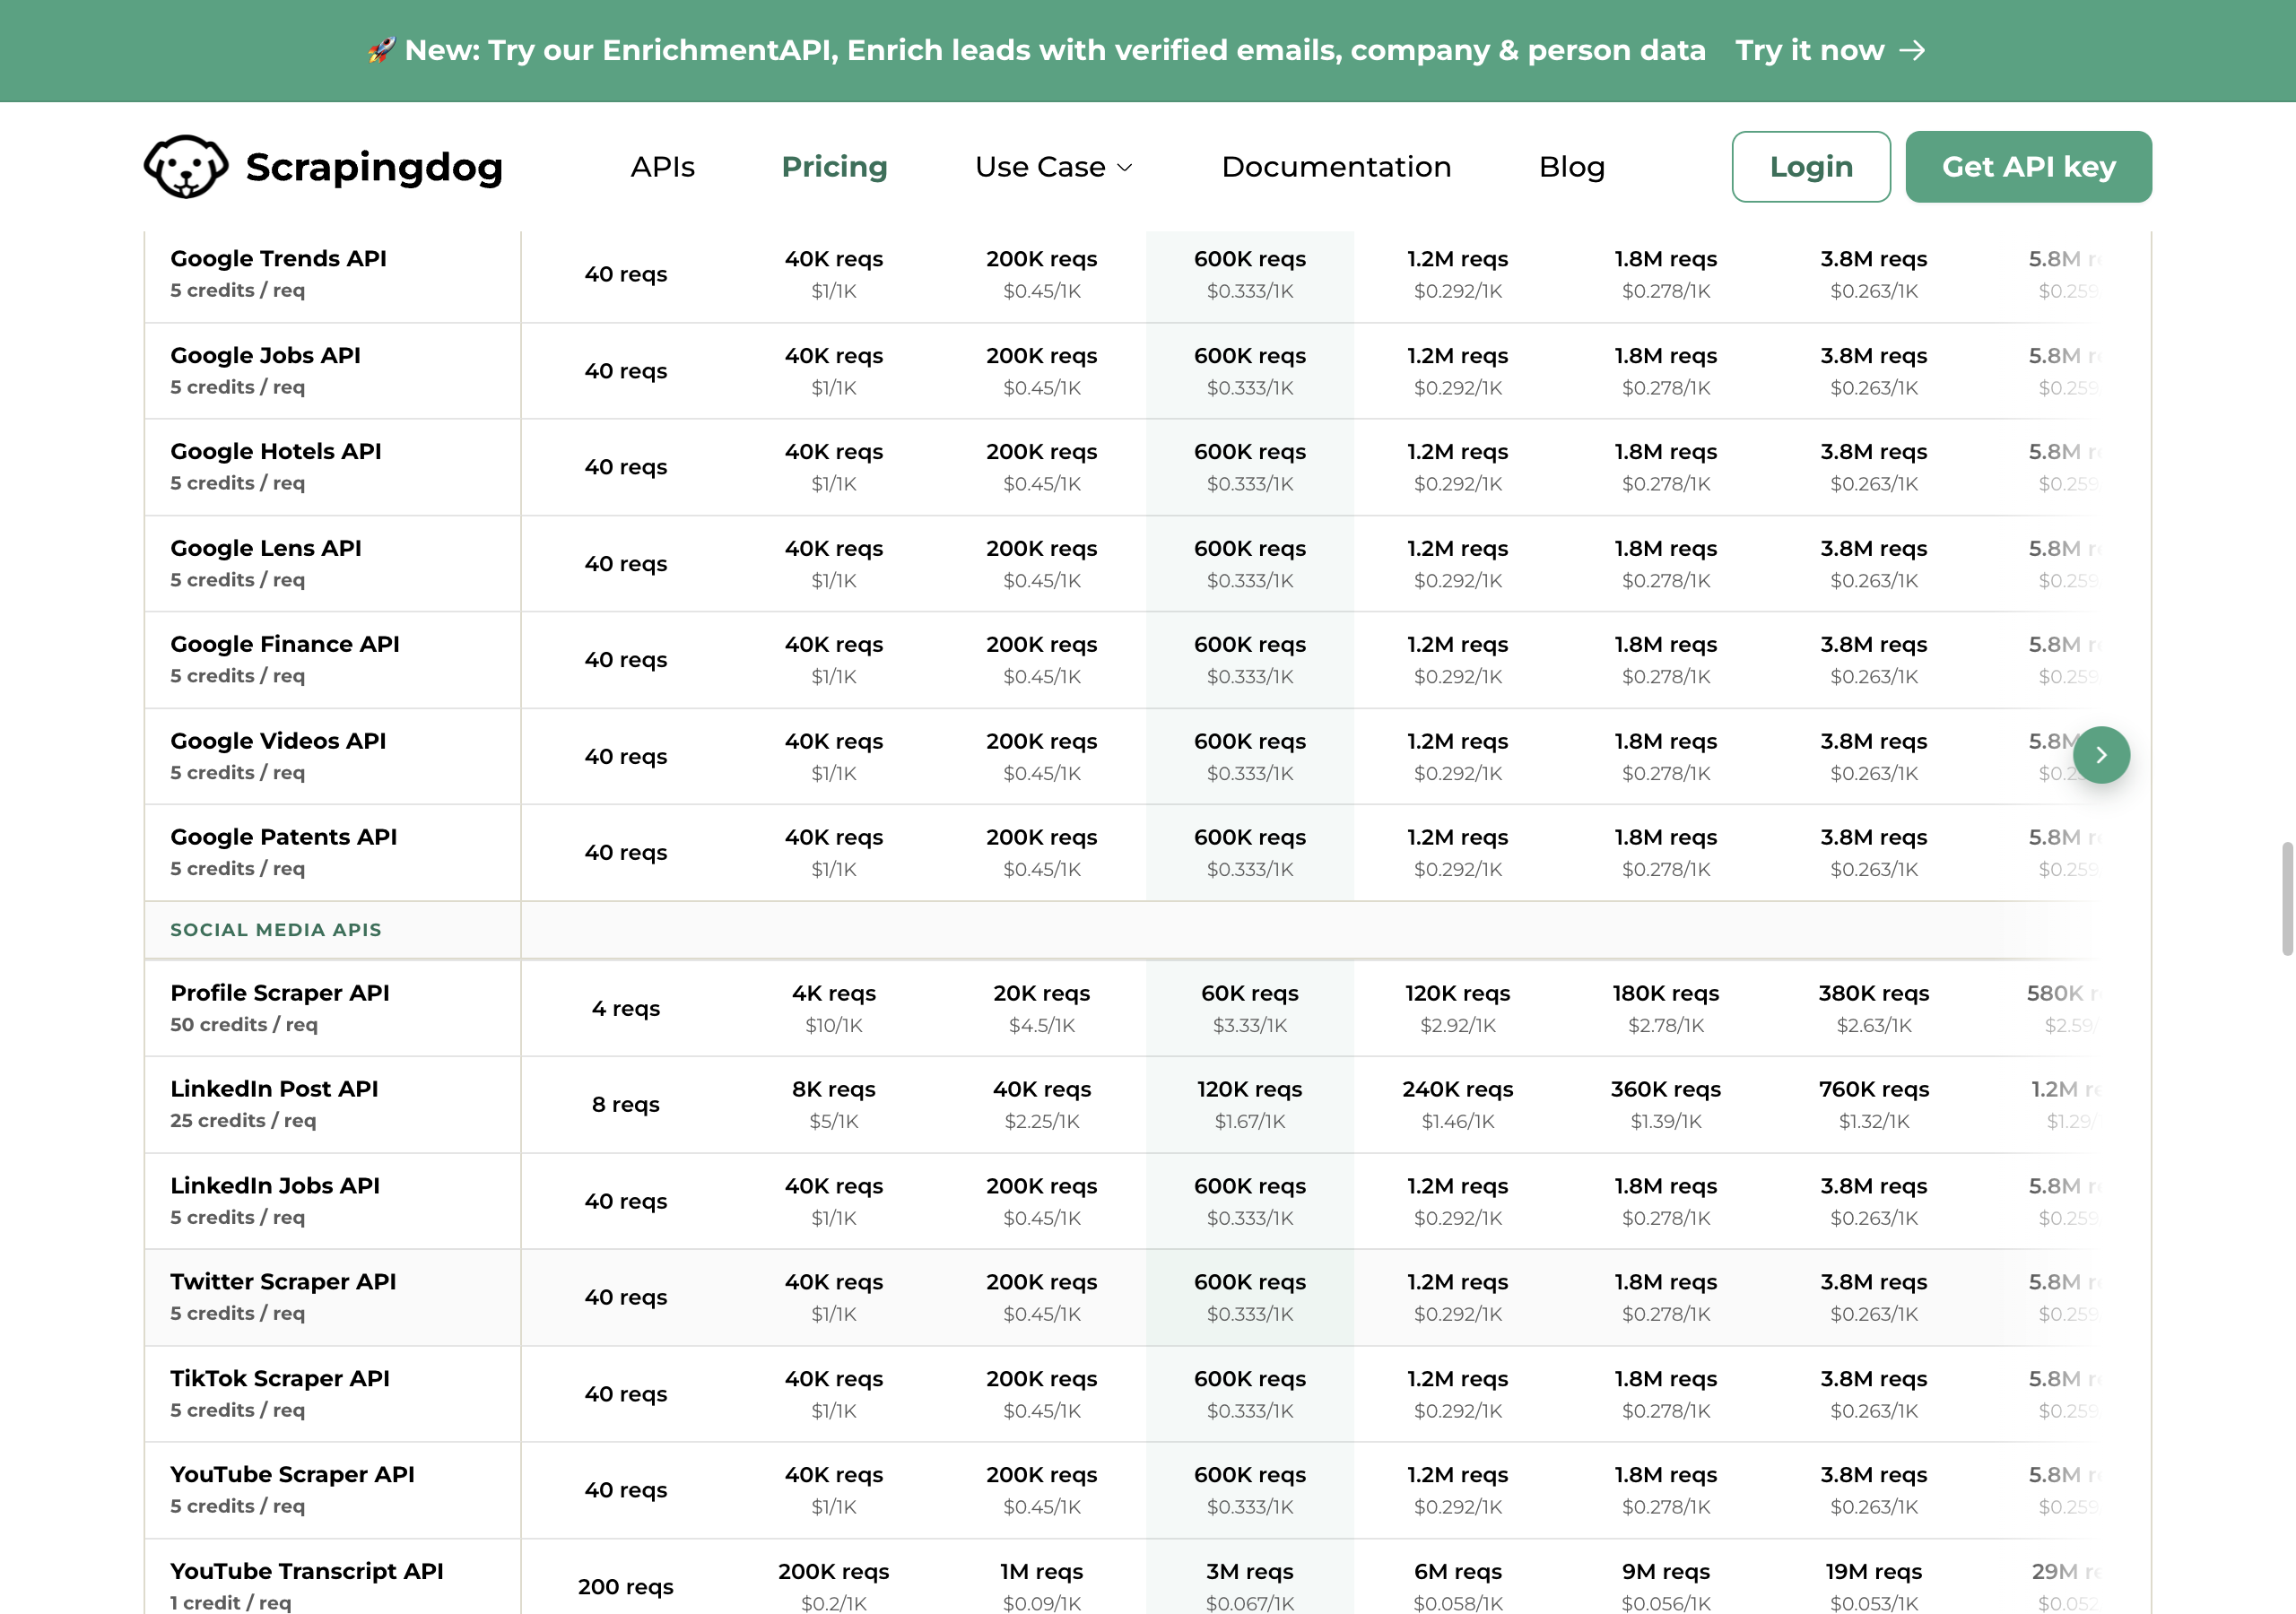Click '600K reqs' in TikTok Scraper row
This screenshot has height=1614, width=2296.
[1250, 1380]
